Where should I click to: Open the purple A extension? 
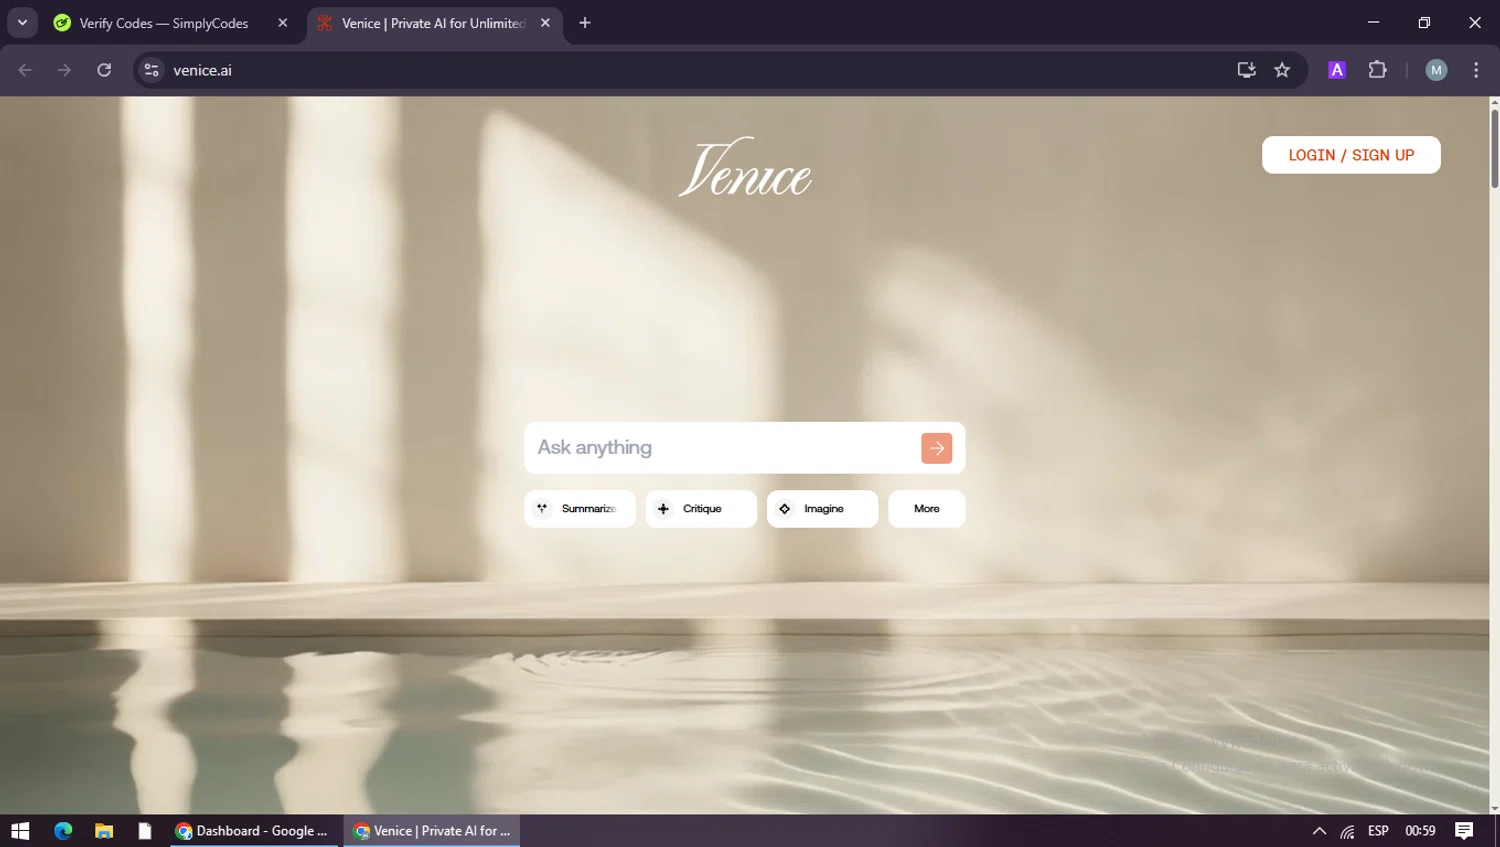coord(1337,70)
